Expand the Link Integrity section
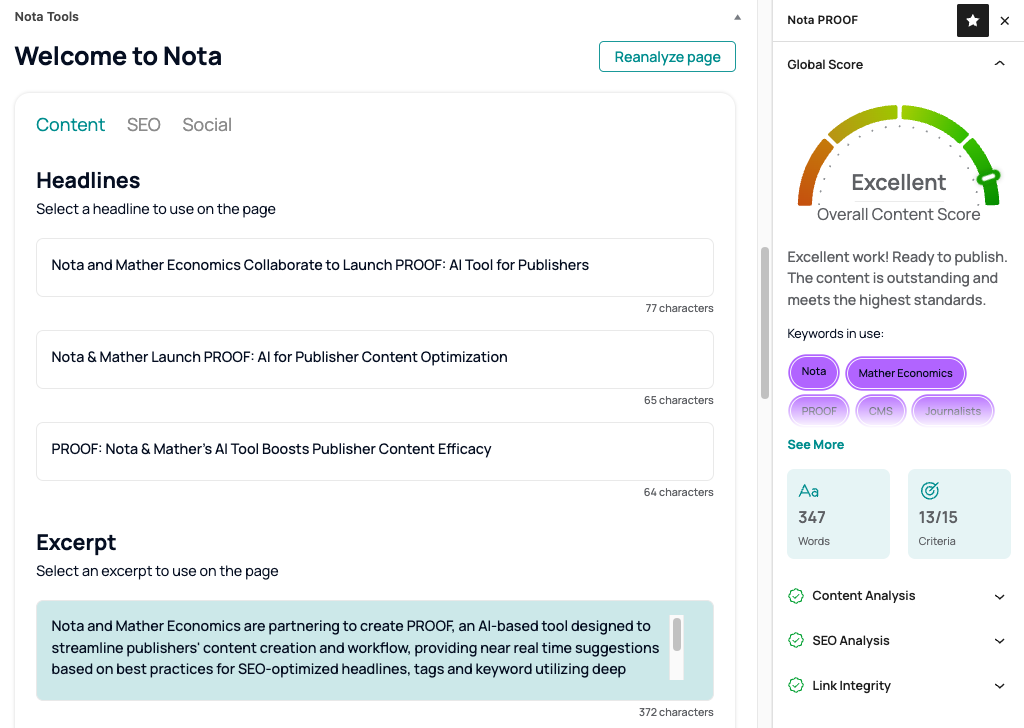 point(999,686)
